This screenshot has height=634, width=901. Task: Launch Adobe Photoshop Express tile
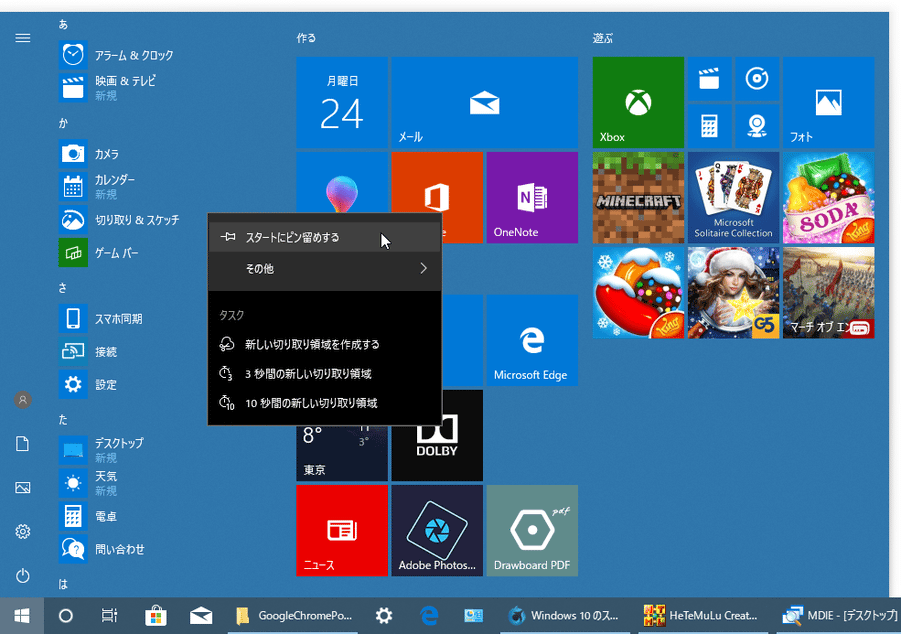437,531
